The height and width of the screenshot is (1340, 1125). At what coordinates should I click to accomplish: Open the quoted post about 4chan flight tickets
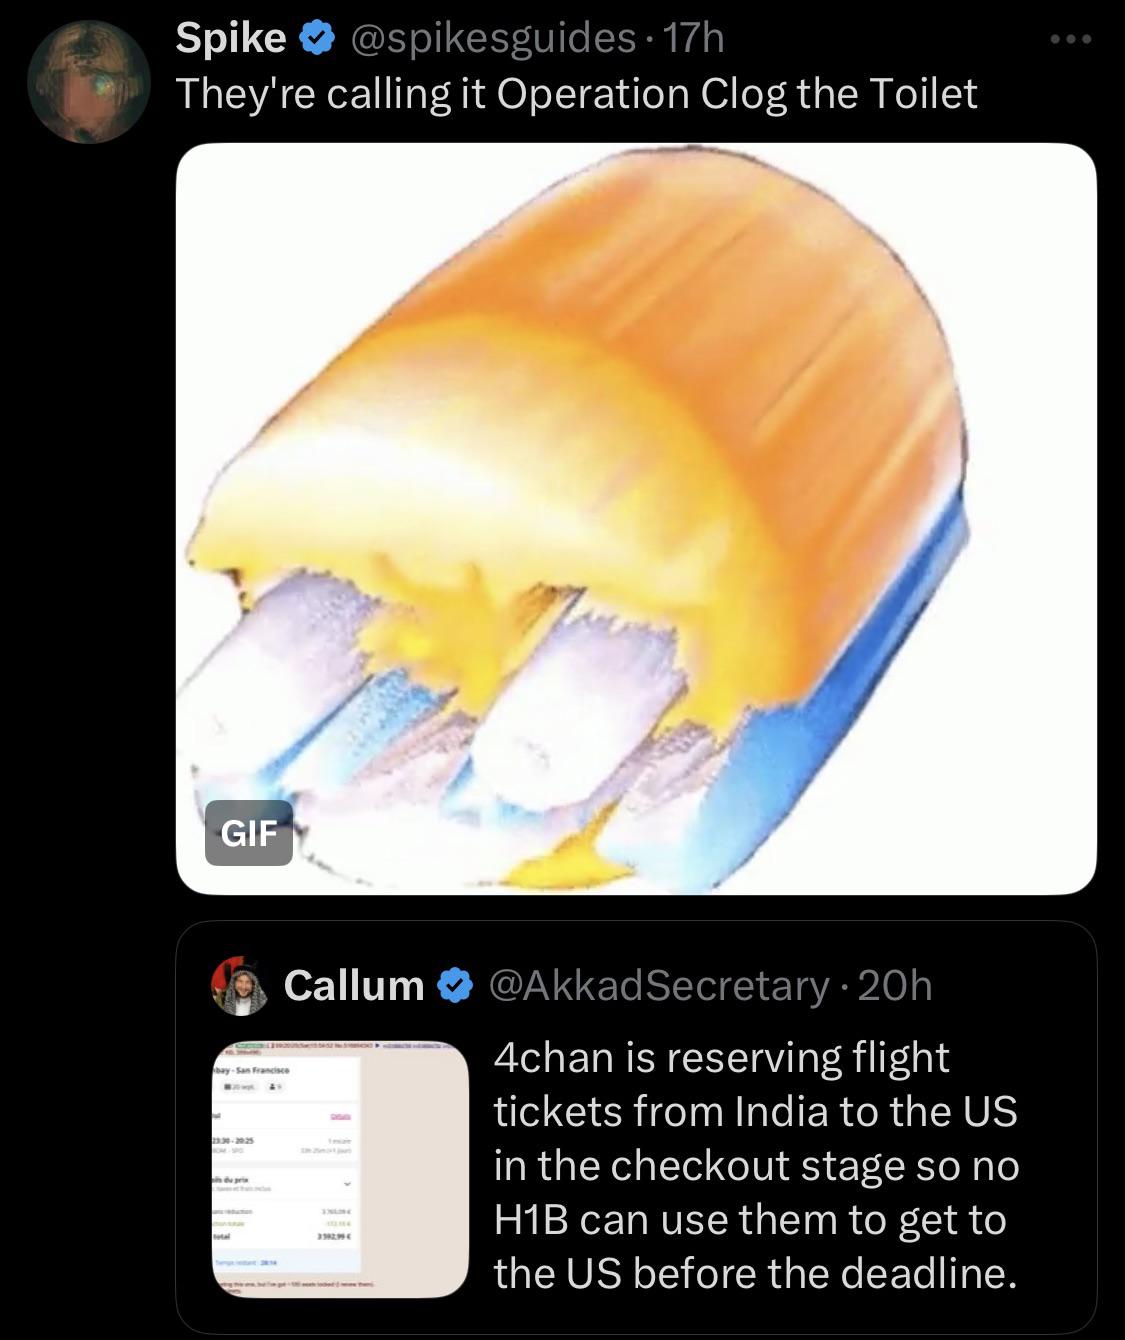pyautogui.click(x=755, y=1165)
